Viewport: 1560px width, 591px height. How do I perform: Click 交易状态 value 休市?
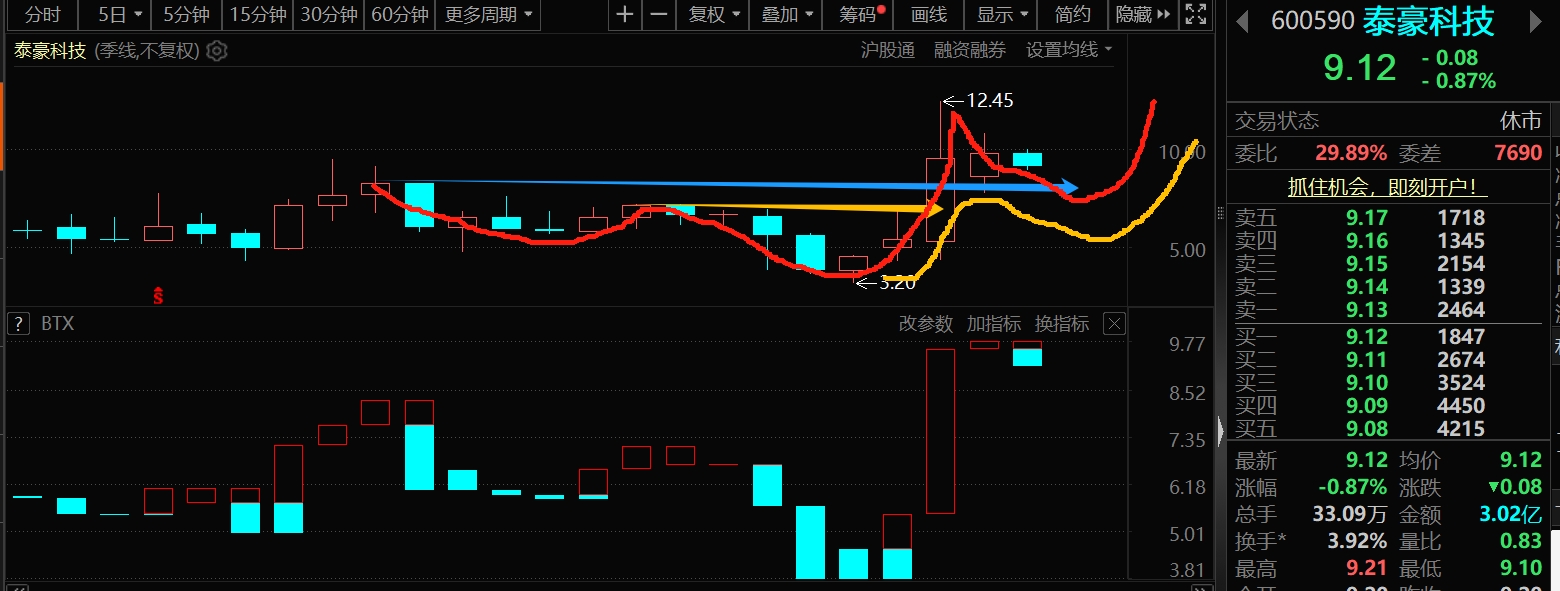(x=1521, y=121)
